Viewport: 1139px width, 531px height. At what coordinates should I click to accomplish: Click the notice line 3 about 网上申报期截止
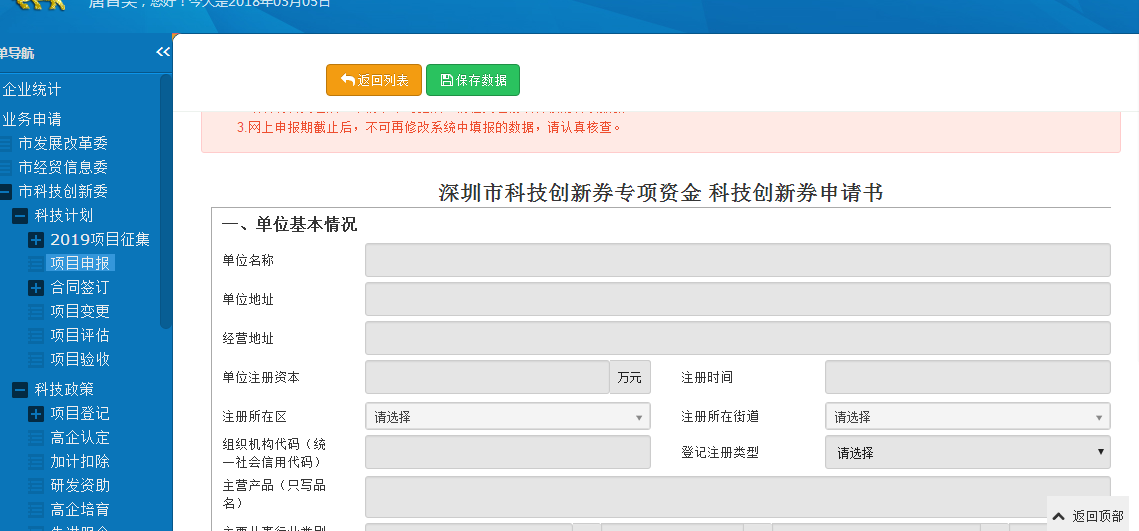pyautogui.click(x=429, y=127)
